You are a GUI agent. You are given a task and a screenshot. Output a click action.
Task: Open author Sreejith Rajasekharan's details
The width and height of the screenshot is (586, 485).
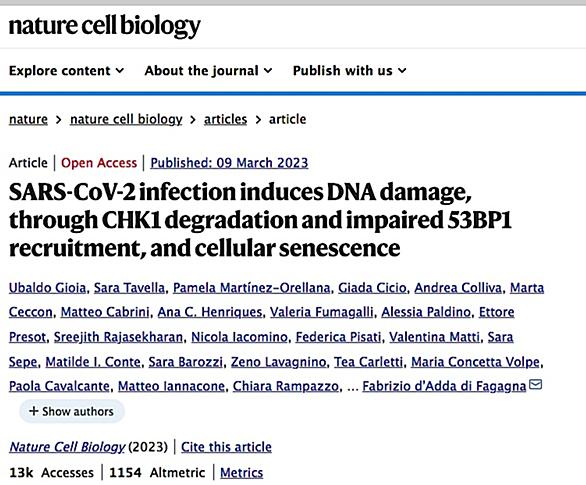[118, 337]
